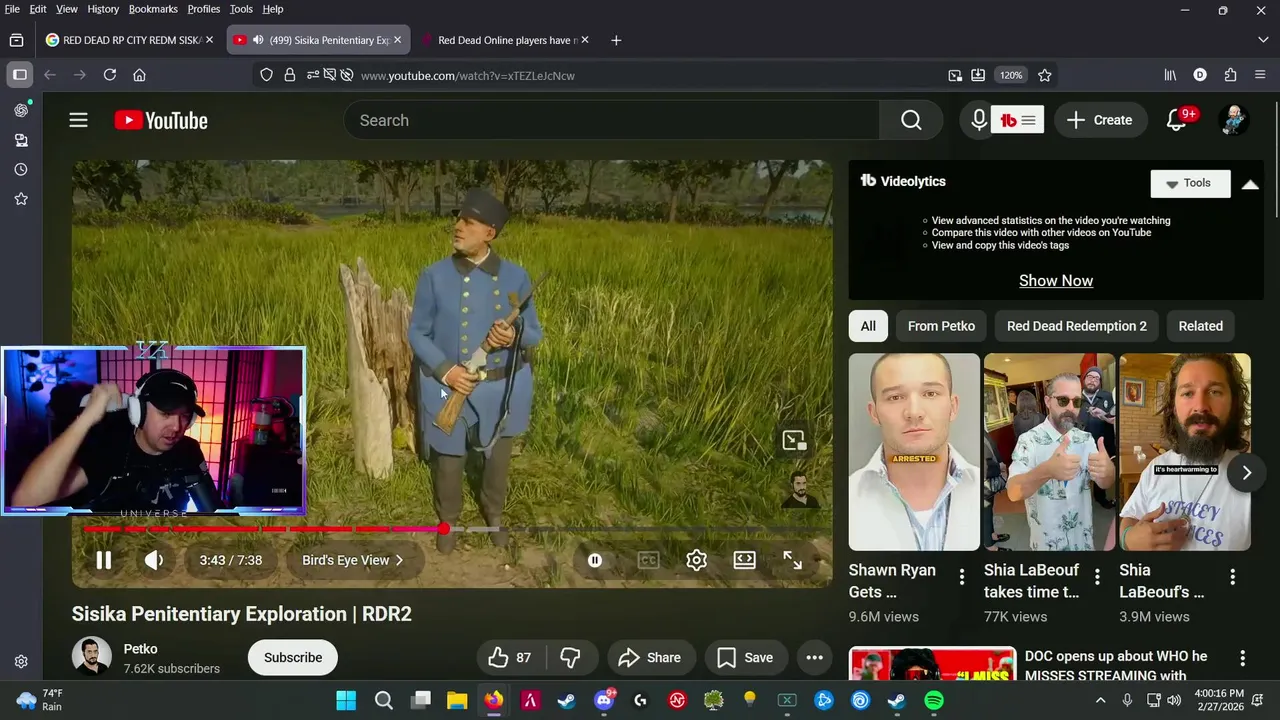
Task: Open the sidebar AI chatbot icon
Action: tap(21, 110)
